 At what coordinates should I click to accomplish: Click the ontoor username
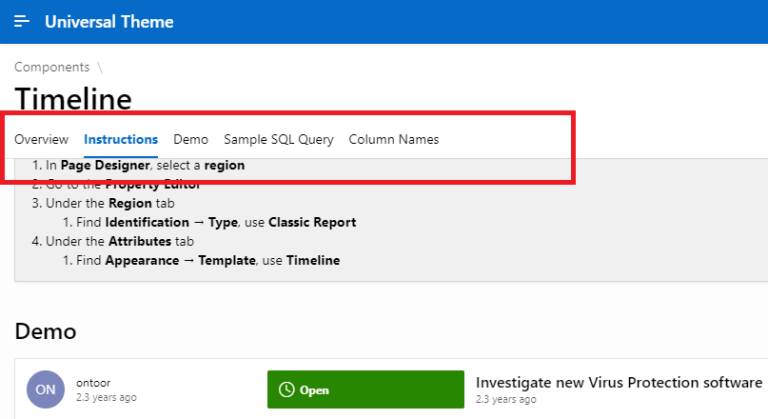pyautogui.click(x=93, y=383)
